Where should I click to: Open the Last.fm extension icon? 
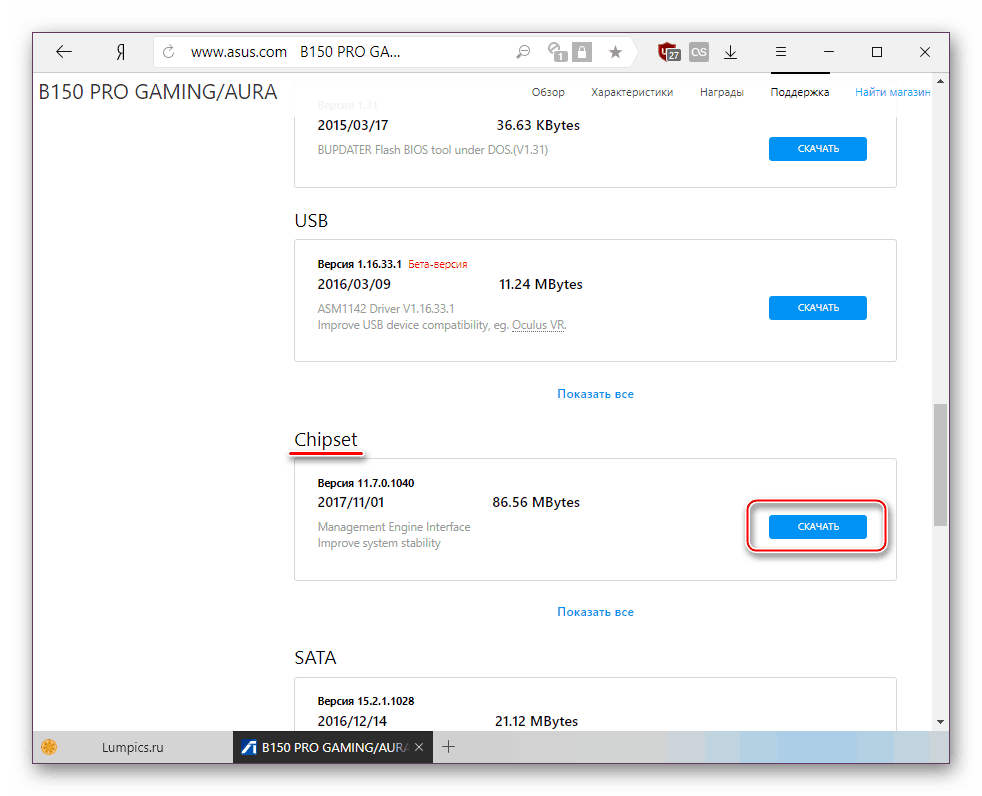click(700, 52)
